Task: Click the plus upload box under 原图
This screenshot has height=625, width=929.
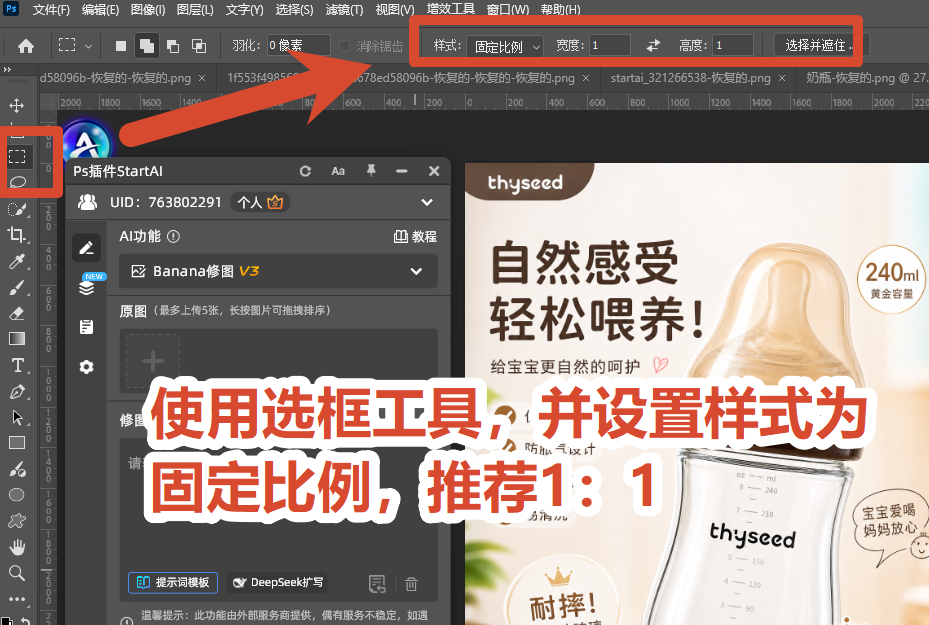Action: pyautogui.click(x=153, y=361)
